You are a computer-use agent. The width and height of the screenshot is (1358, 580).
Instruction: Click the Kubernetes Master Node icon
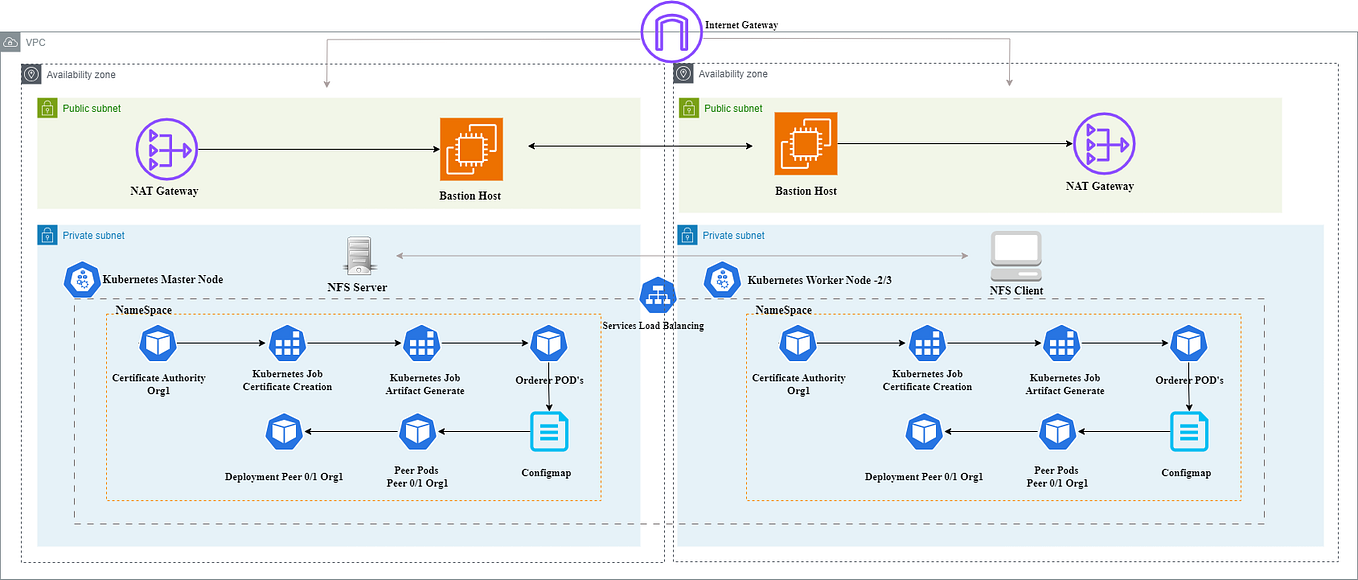(82, 280)
